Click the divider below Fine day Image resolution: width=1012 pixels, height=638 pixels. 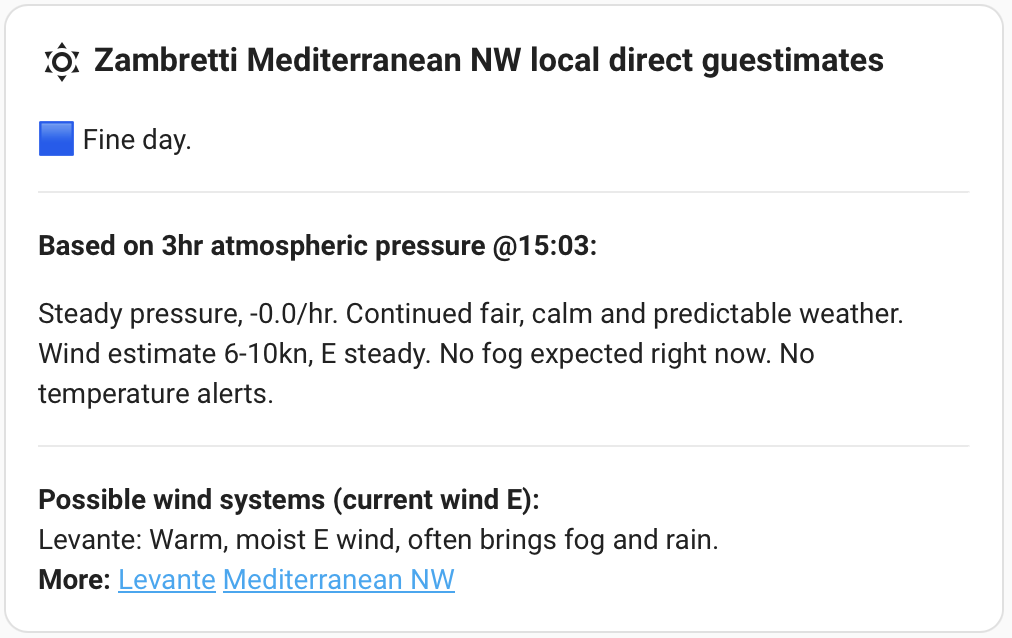click(503, 192)
